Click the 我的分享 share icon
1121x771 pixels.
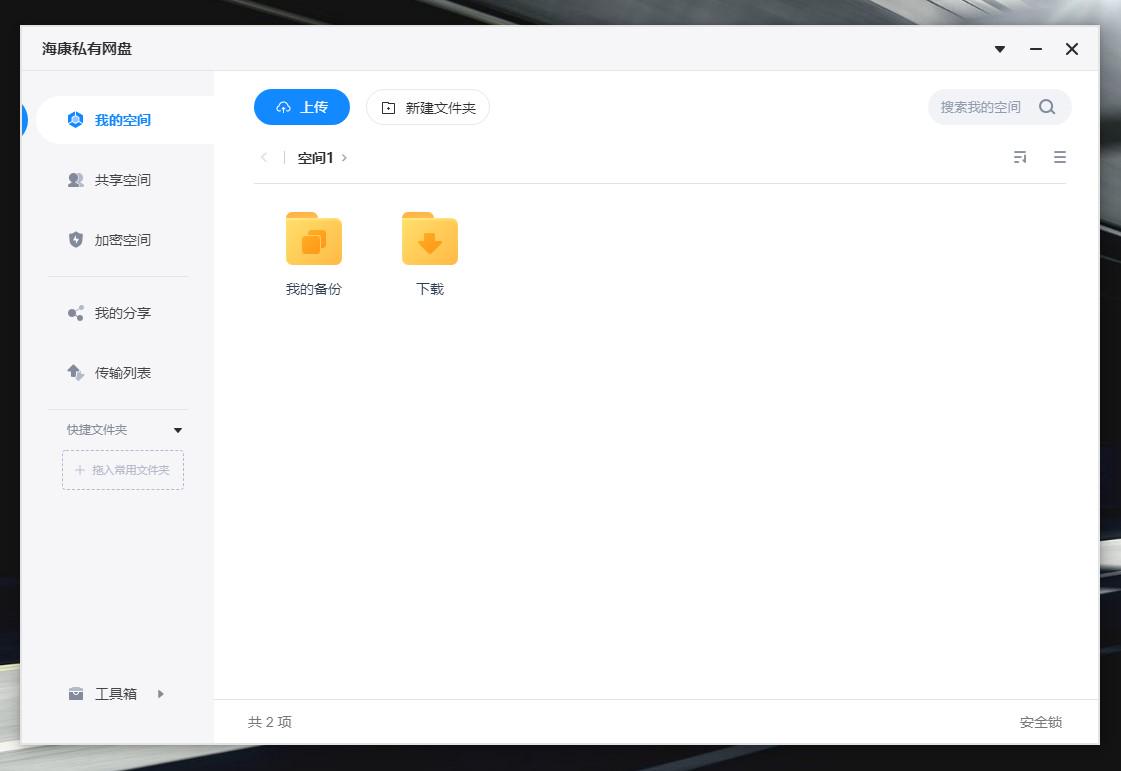point(75,312)
